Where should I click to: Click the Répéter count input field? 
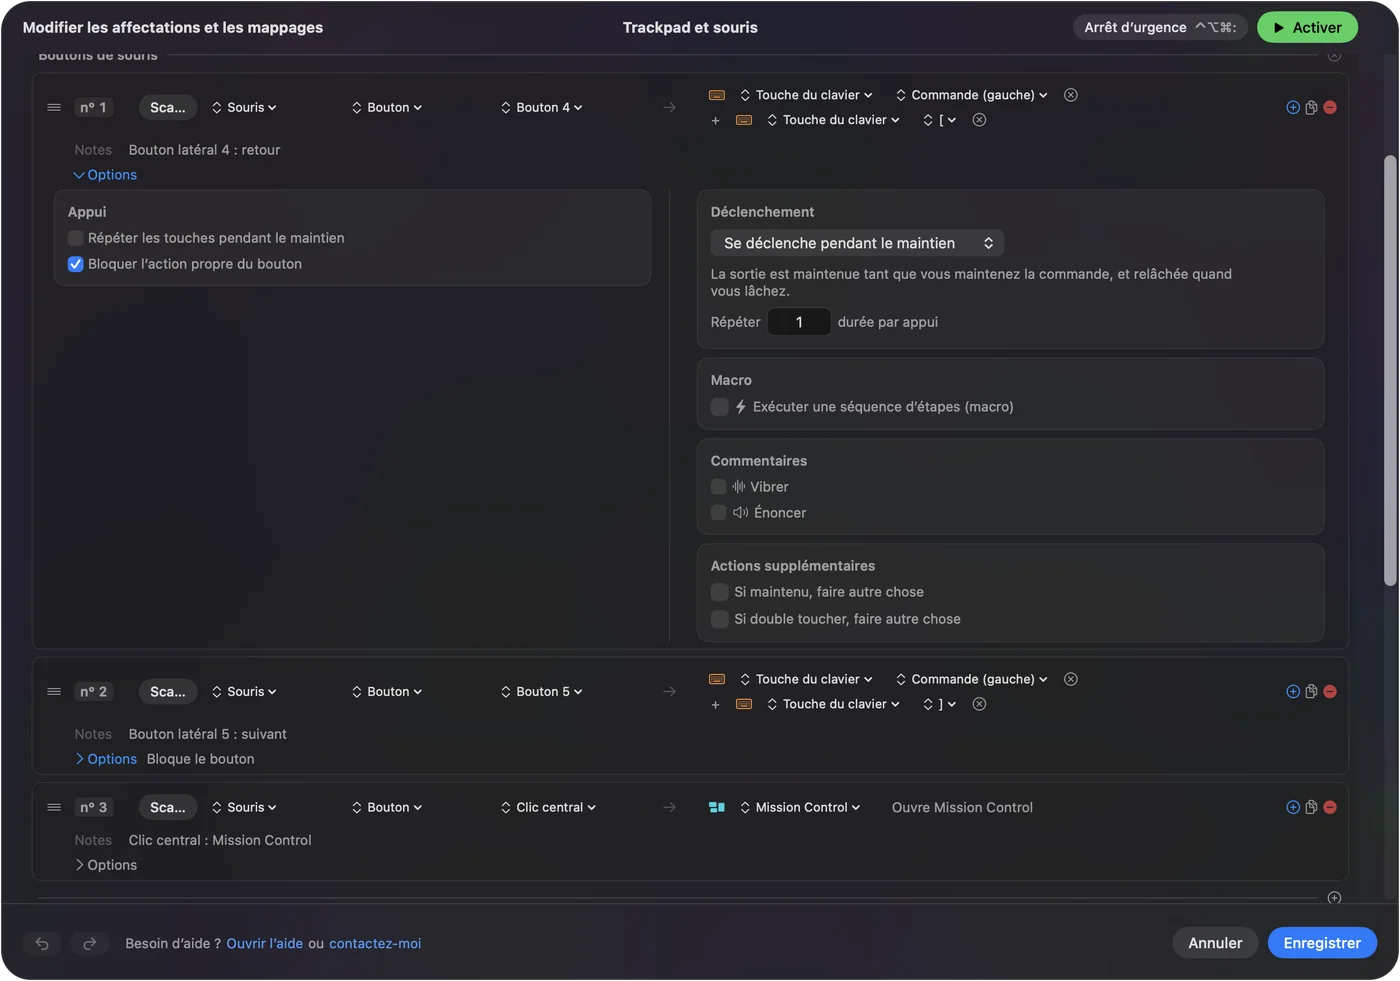[x=799, y=322]
